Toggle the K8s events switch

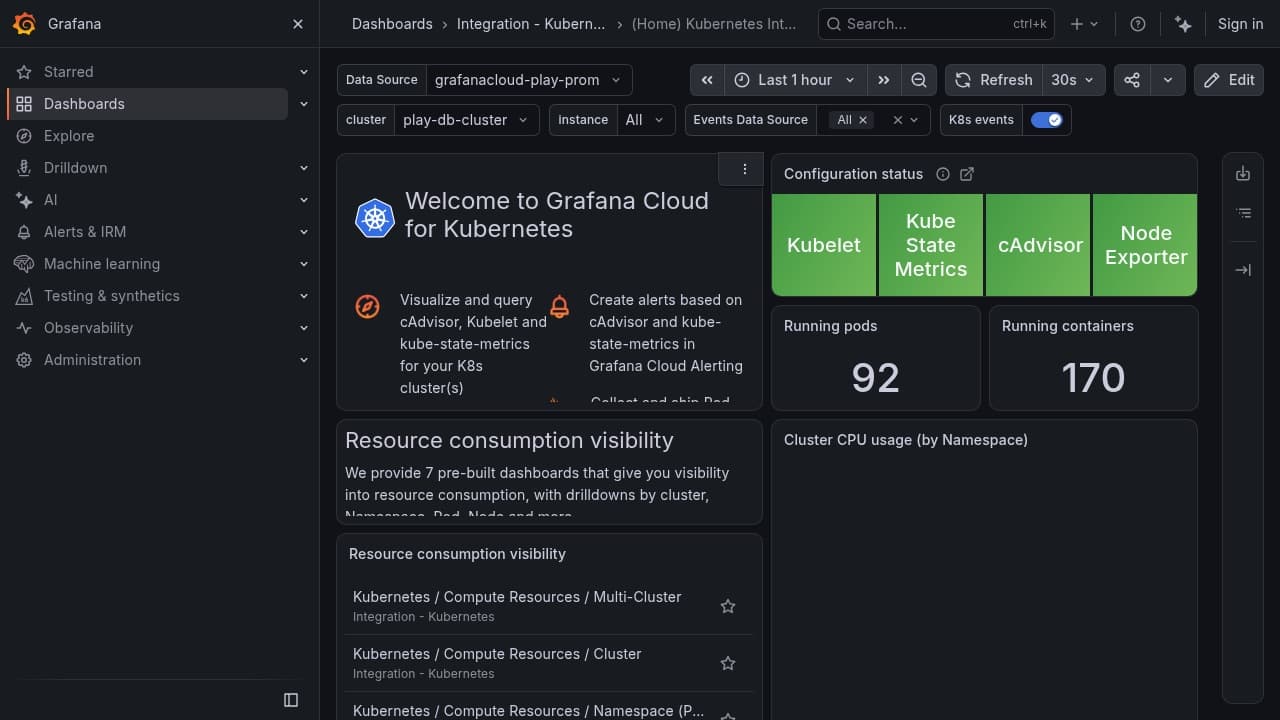click(x=1047, y=120)
